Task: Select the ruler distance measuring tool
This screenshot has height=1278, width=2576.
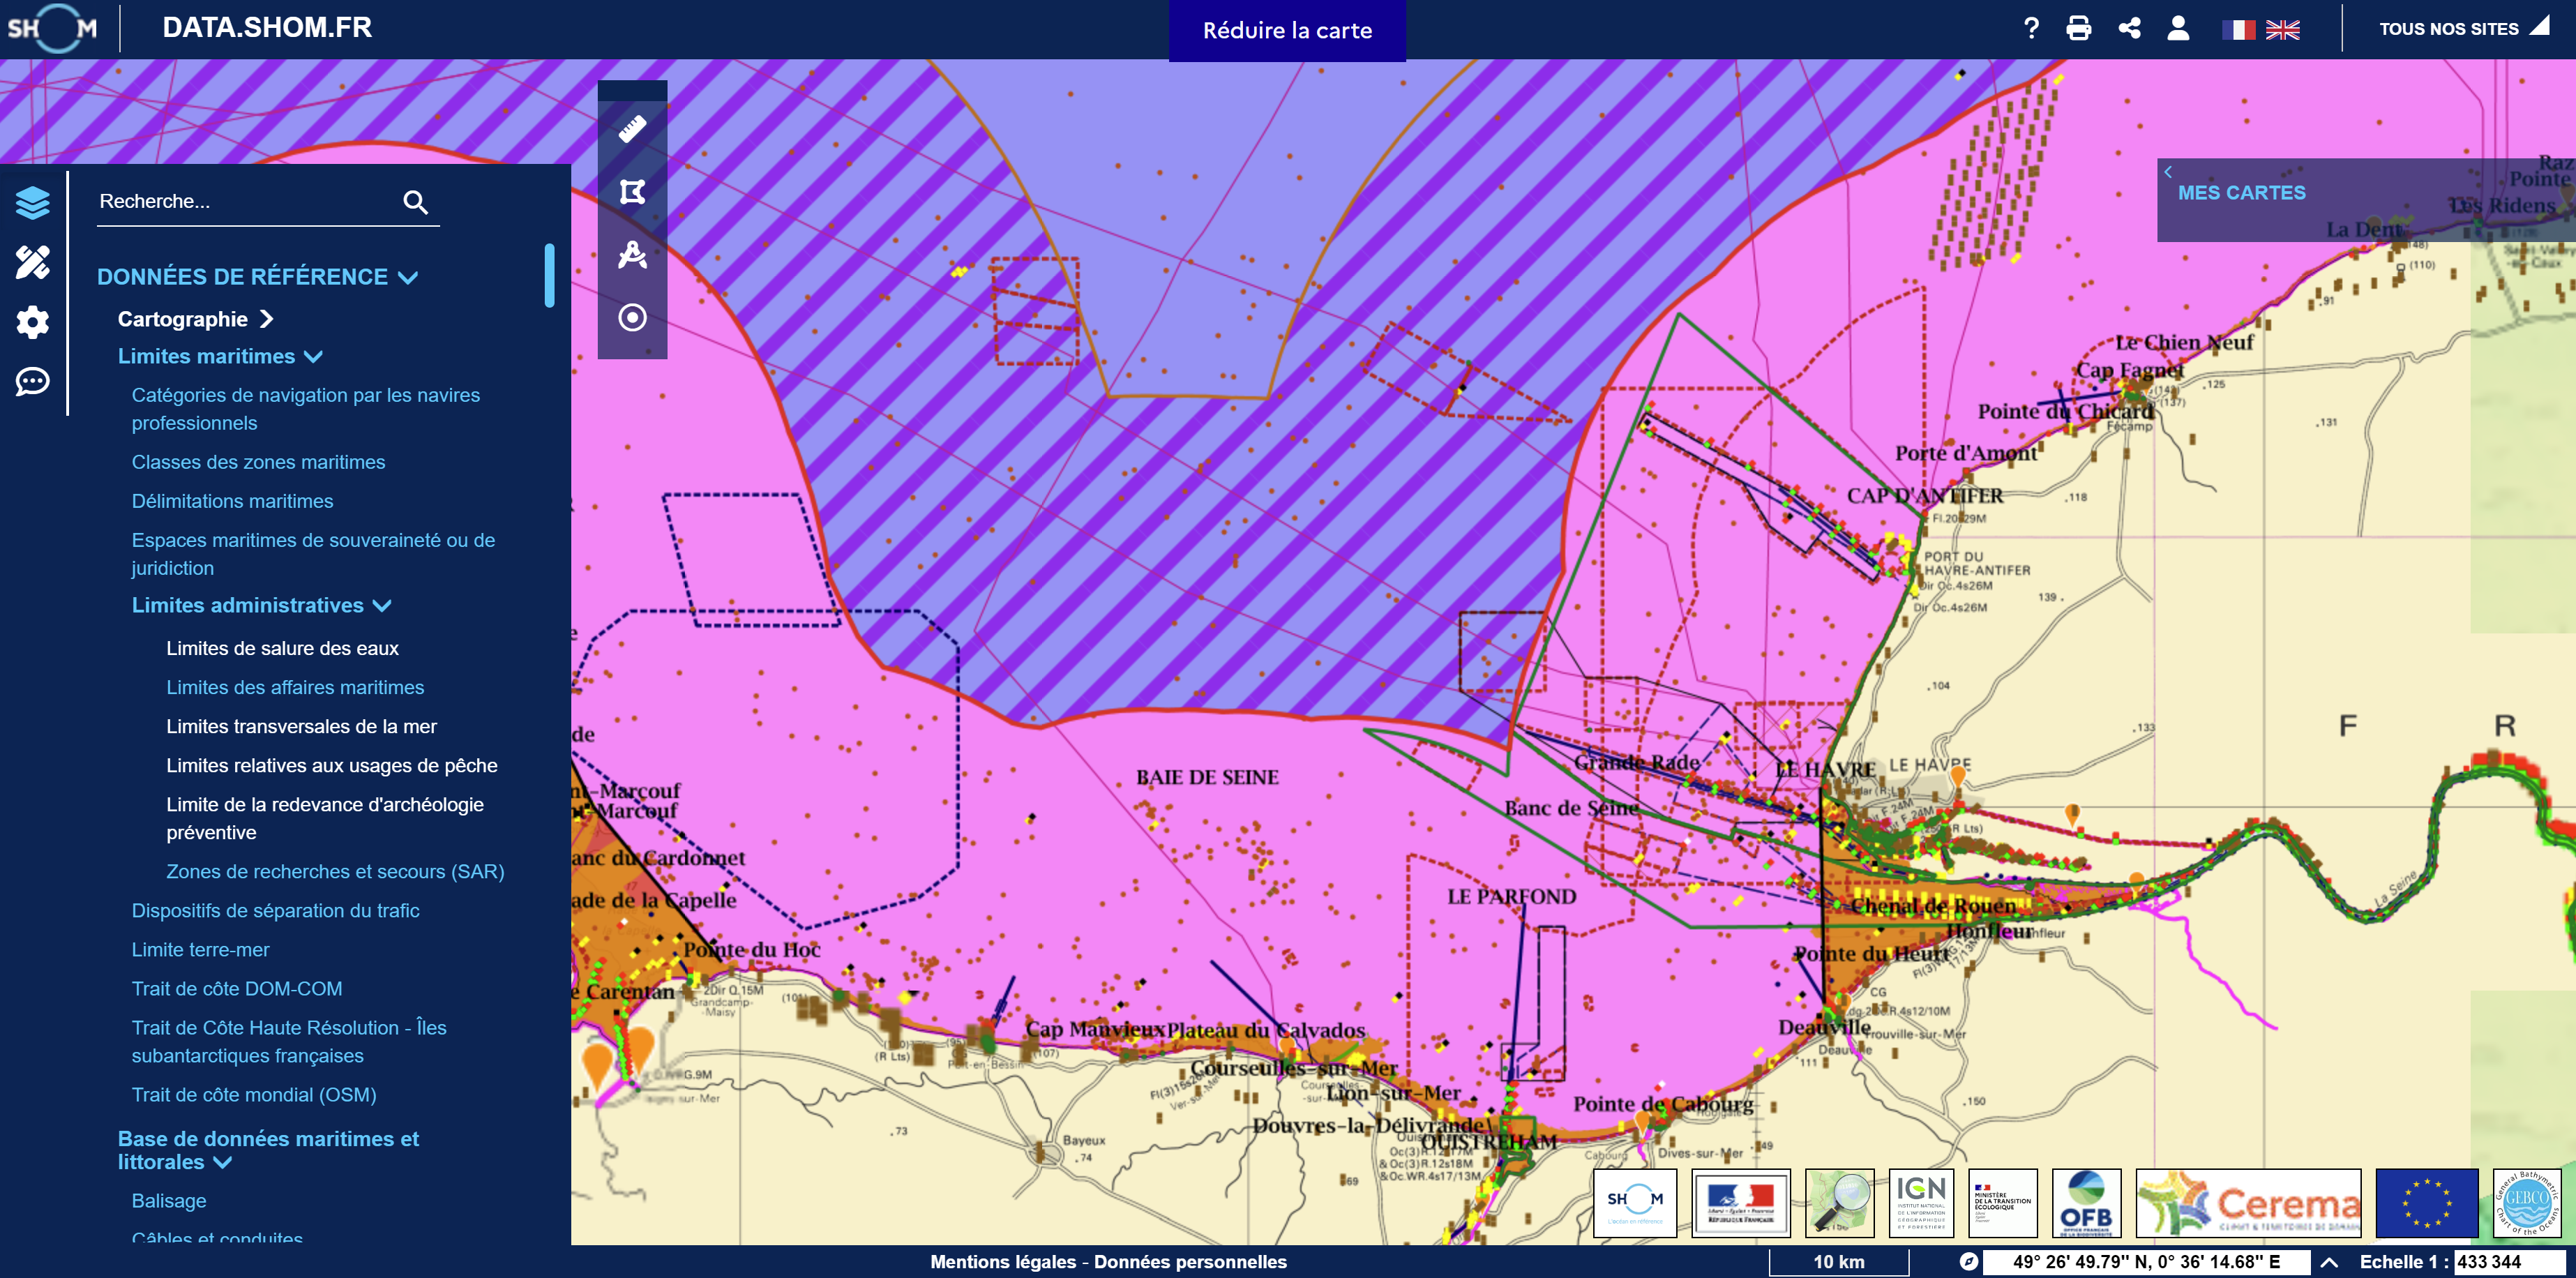Action: click(632, 129)
